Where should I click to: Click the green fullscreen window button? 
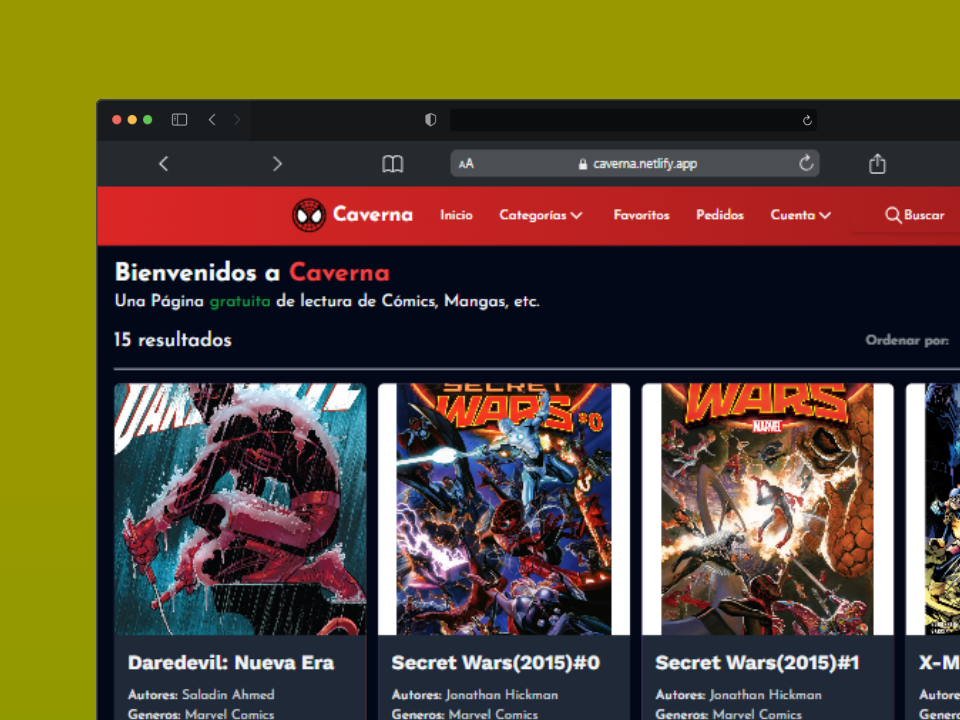(x=148, y=120)
